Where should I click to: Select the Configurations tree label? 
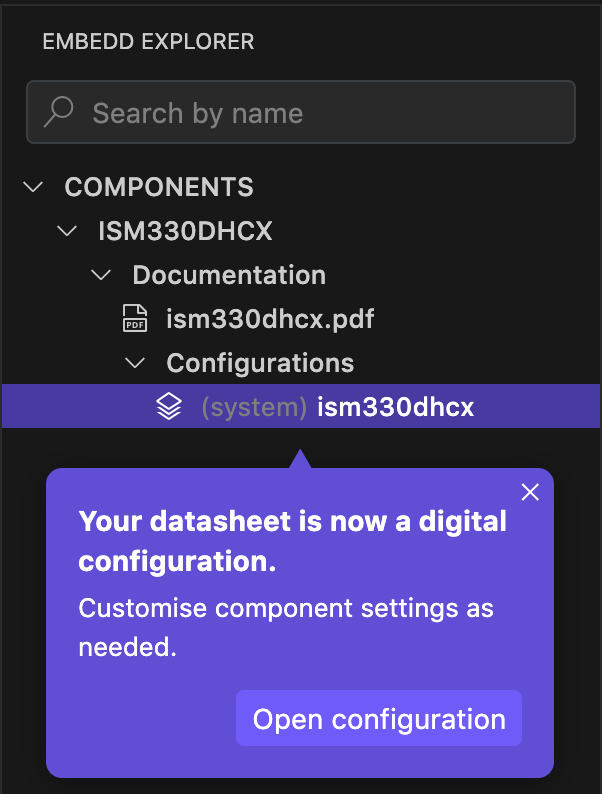260,362
